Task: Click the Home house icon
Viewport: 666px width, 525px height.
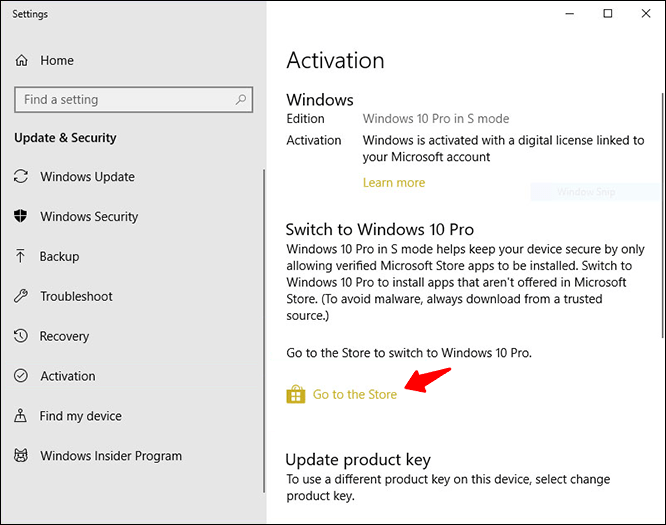Action: [x=21, y=60]
